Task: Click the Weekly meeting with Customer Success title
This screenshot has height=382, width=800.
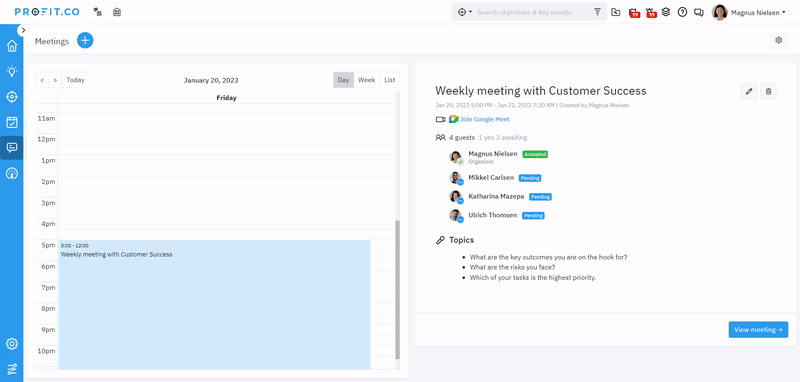Action: pos(541,91)
